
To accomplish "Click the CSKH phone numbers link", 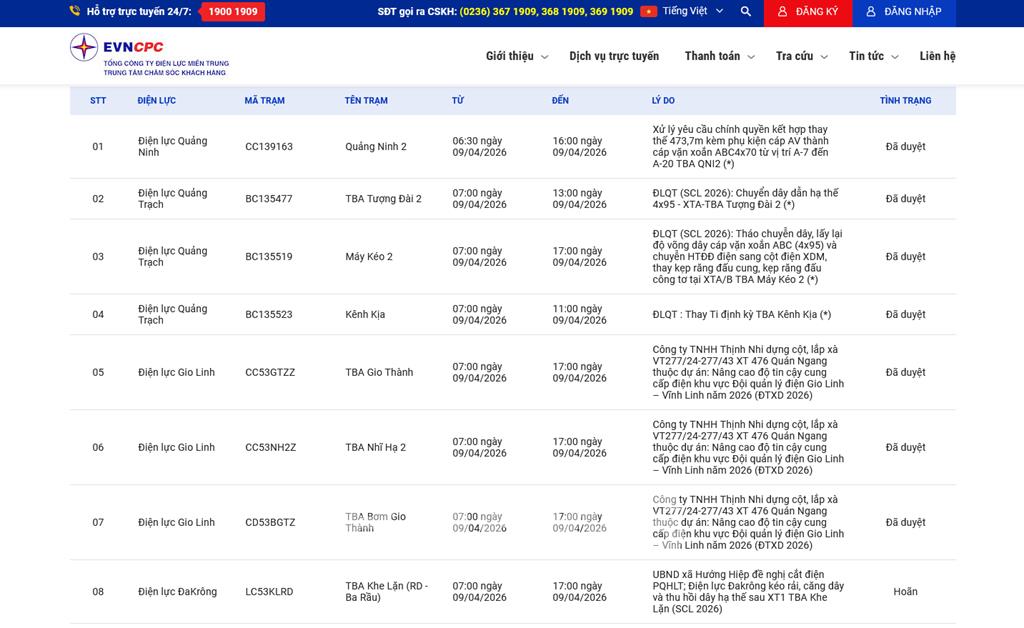I will click(x=546, y=12).
